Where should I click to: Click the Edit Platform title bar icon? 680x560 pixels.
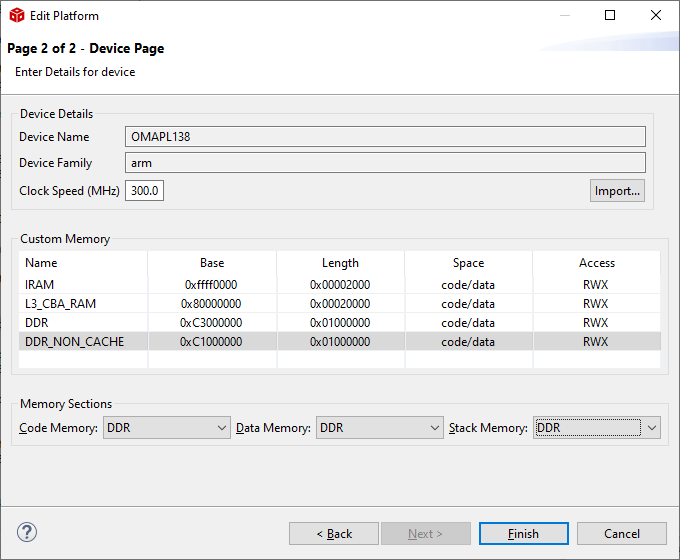coord(16,16)
